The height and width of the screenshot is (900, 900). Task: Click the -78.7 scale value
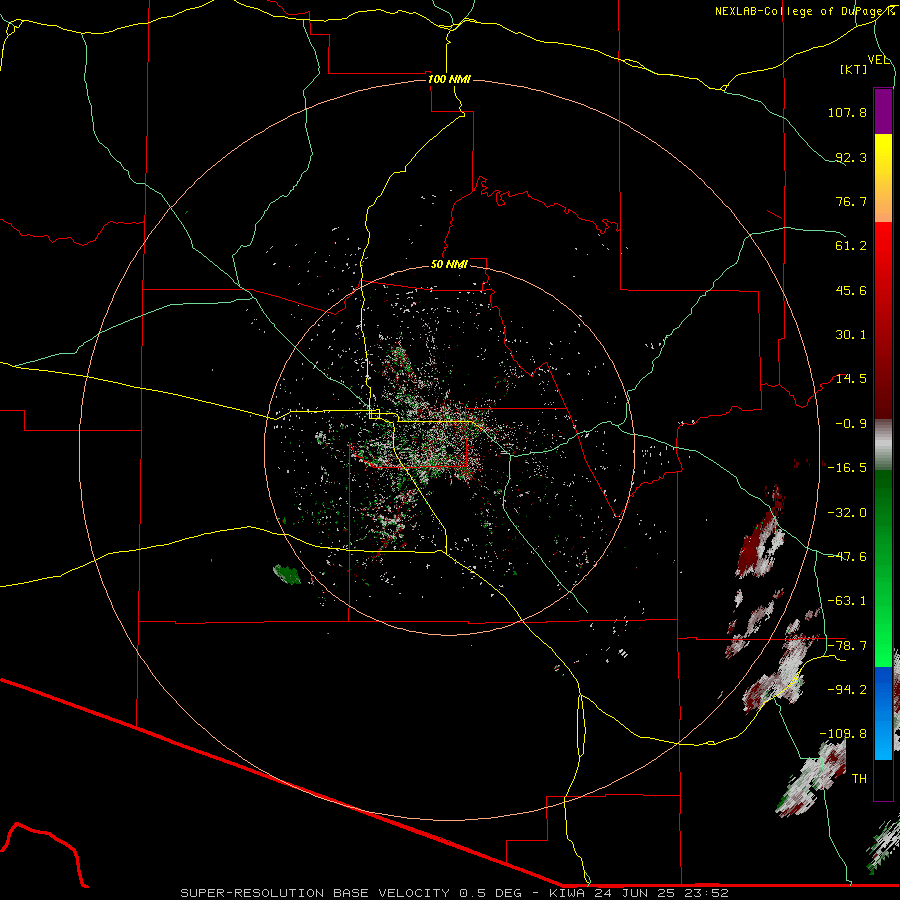pyautogui.click(x=847, y=646)
